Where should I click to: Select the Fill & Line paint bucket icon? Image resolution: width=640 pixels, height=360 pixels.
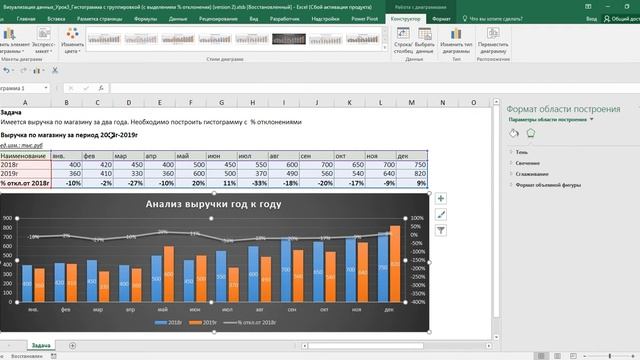pos(514,133)
